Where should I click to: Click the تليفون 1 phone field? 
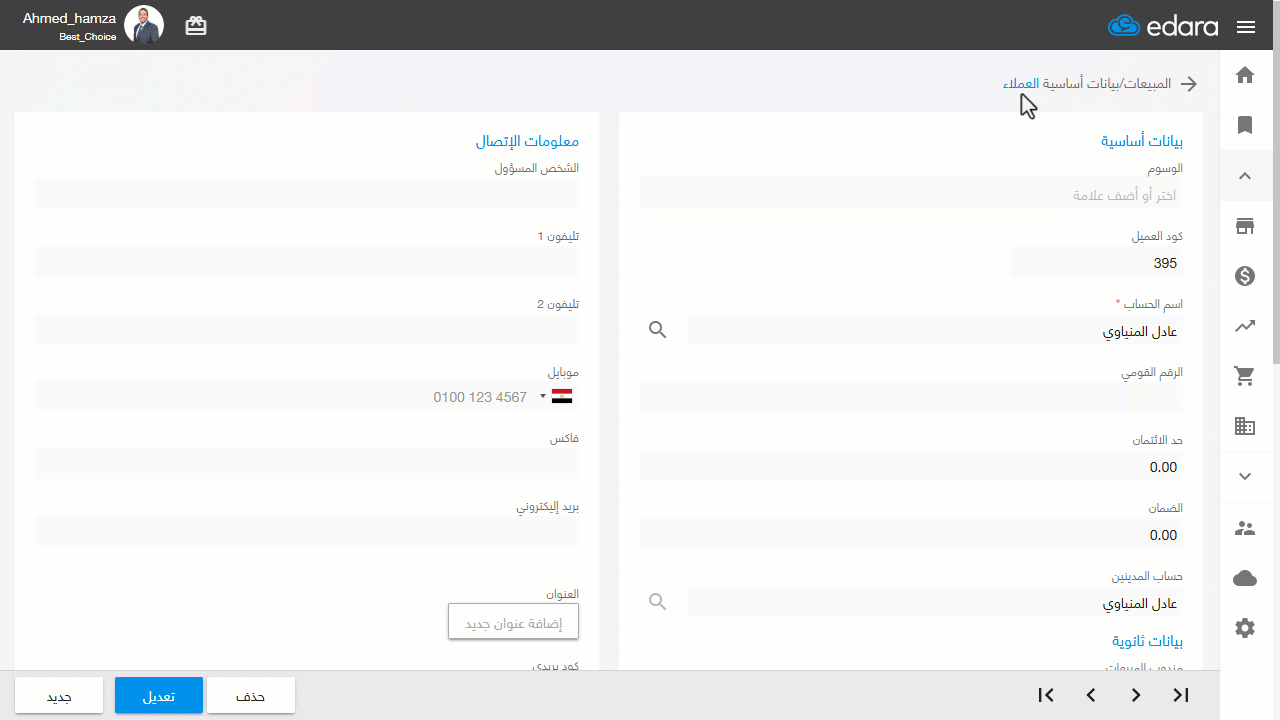(307, 262)
